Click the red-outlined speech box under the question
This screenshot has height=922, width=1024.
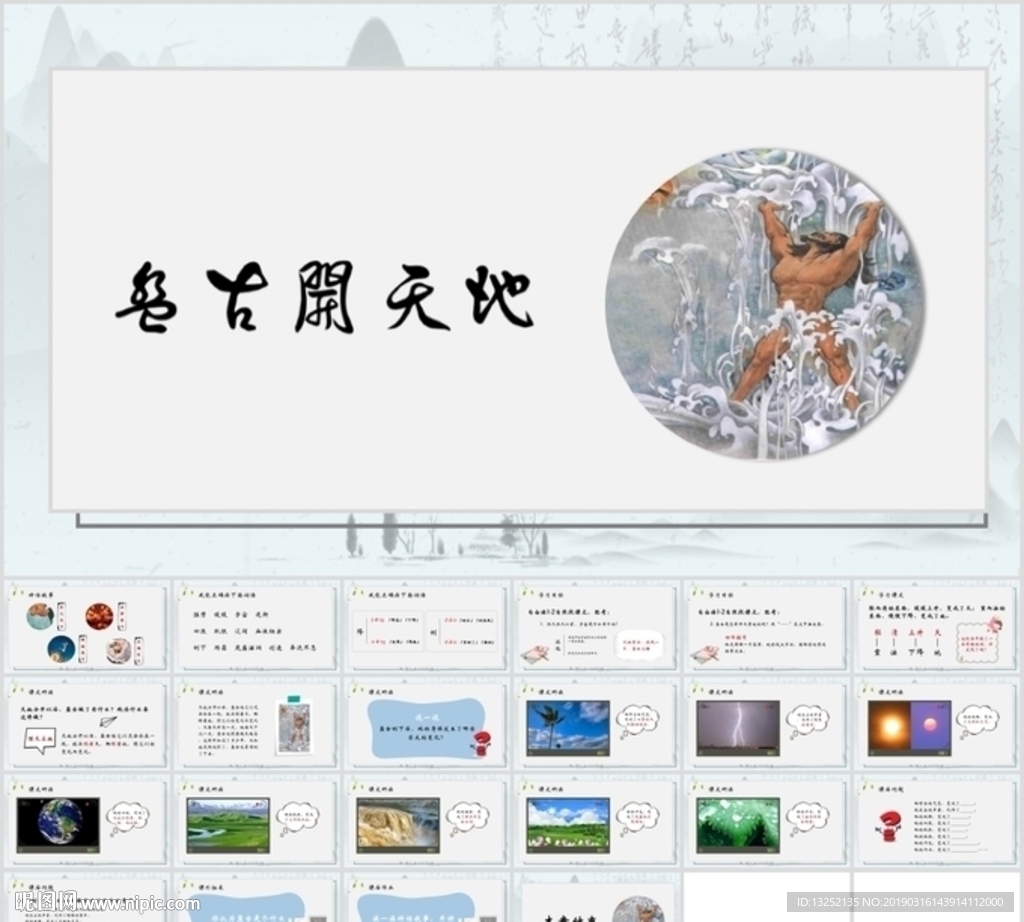[x=40, y=740]
